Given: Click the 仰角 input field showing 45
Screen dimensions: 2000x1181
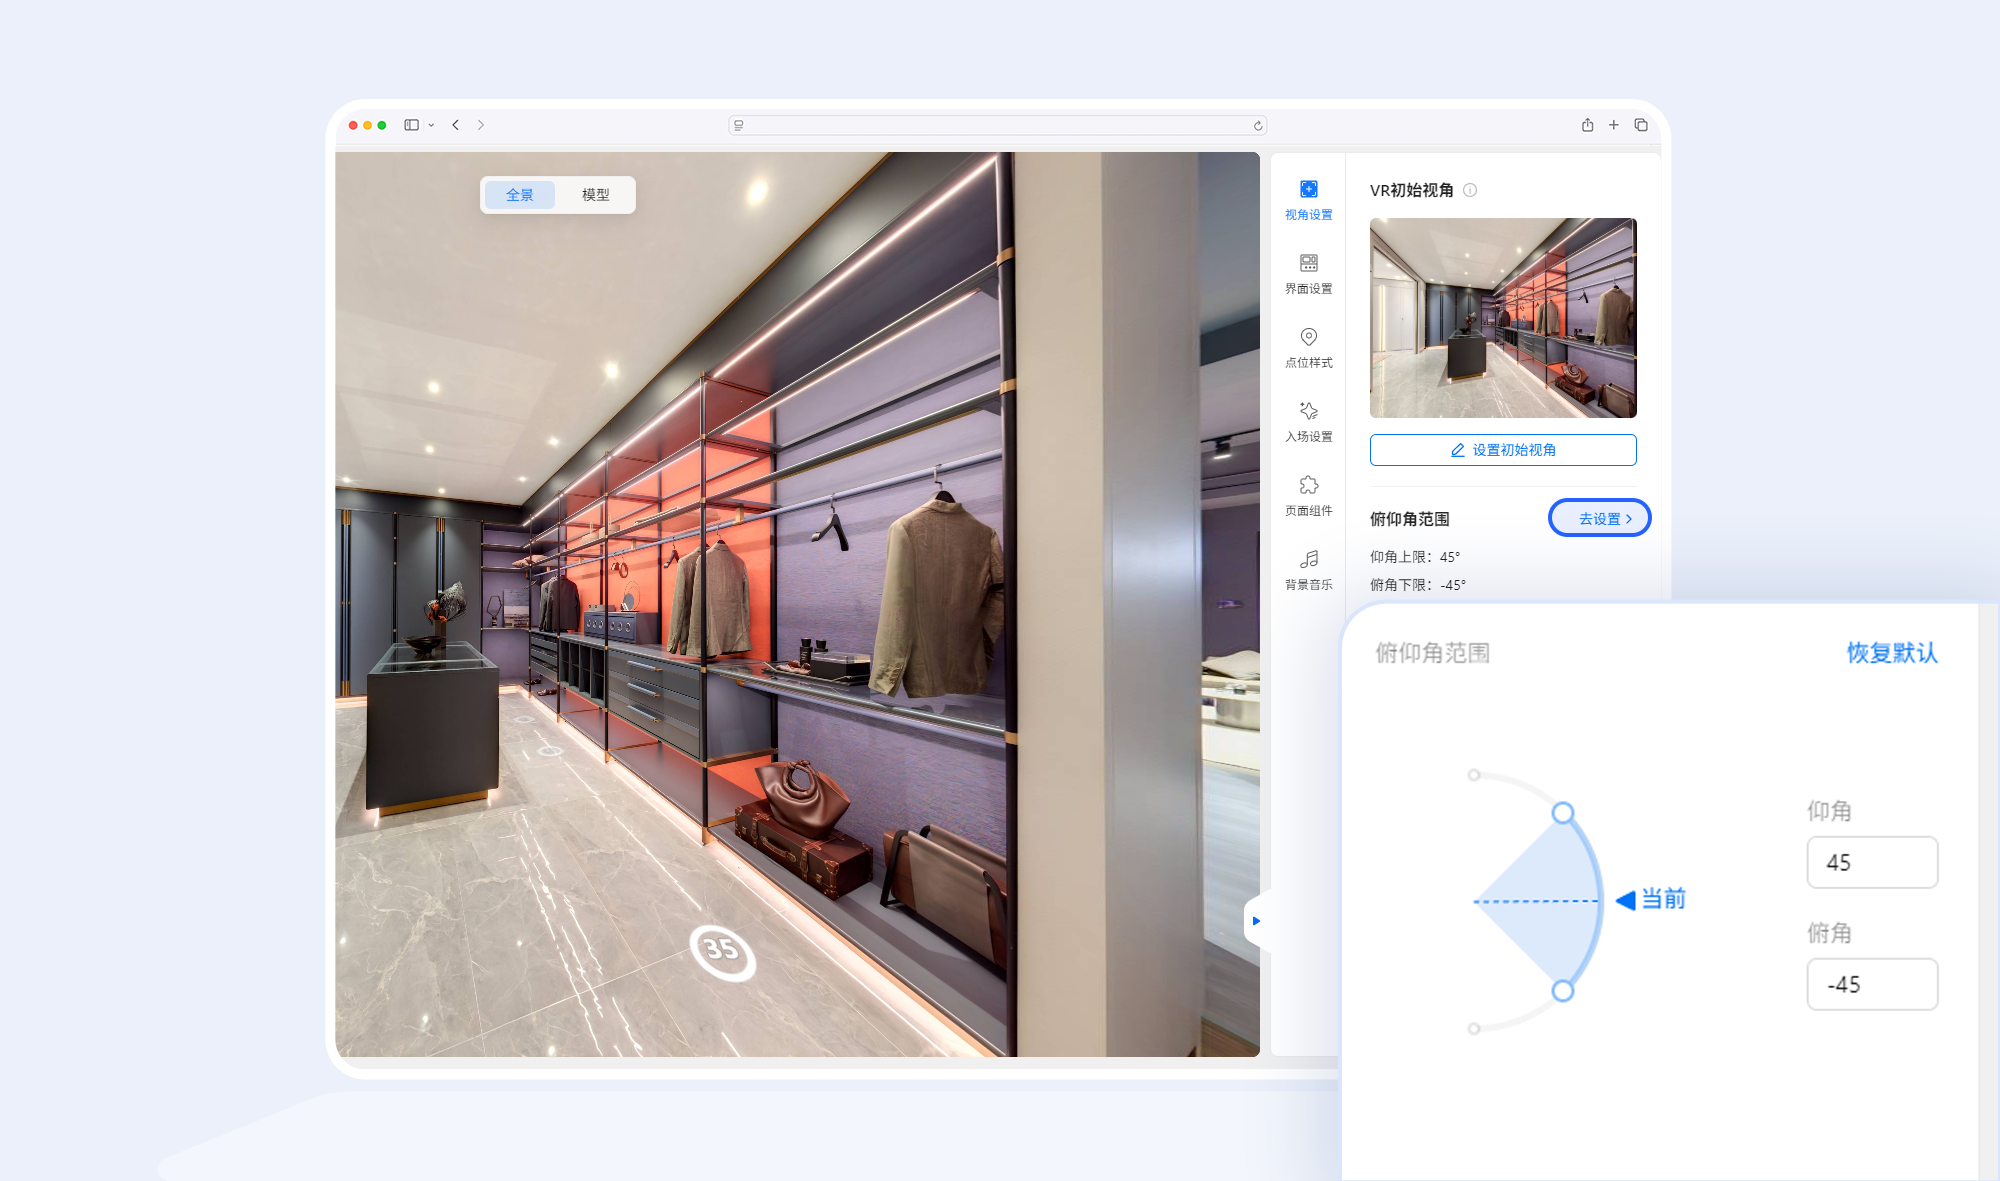Looking at the screenshot, I should (x=1872, y=862).
